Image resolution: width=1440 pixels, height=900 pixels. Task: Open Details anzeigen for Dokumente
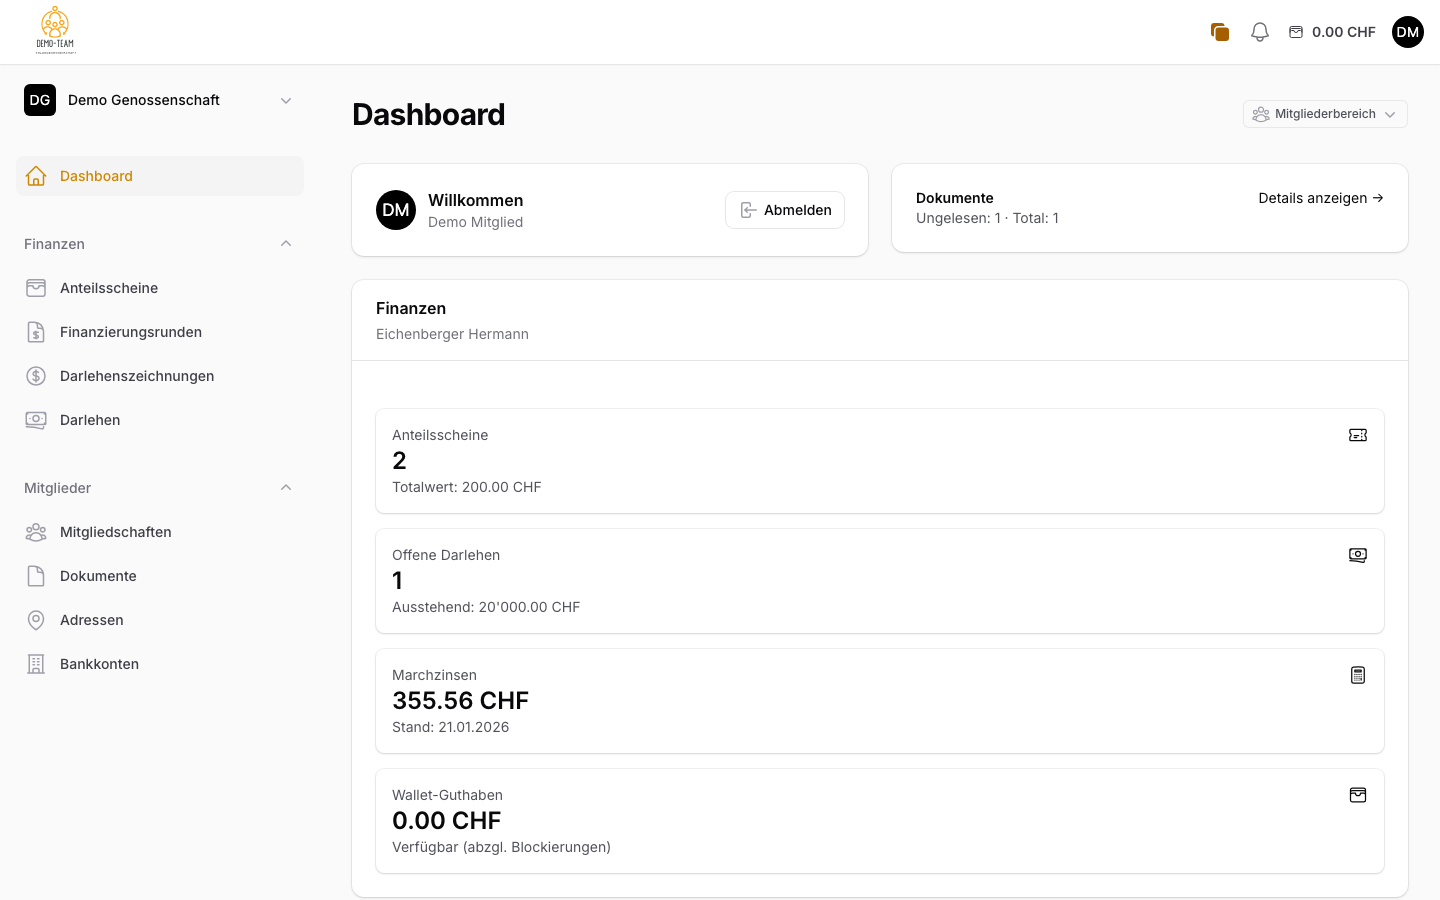click(1320, 197)
